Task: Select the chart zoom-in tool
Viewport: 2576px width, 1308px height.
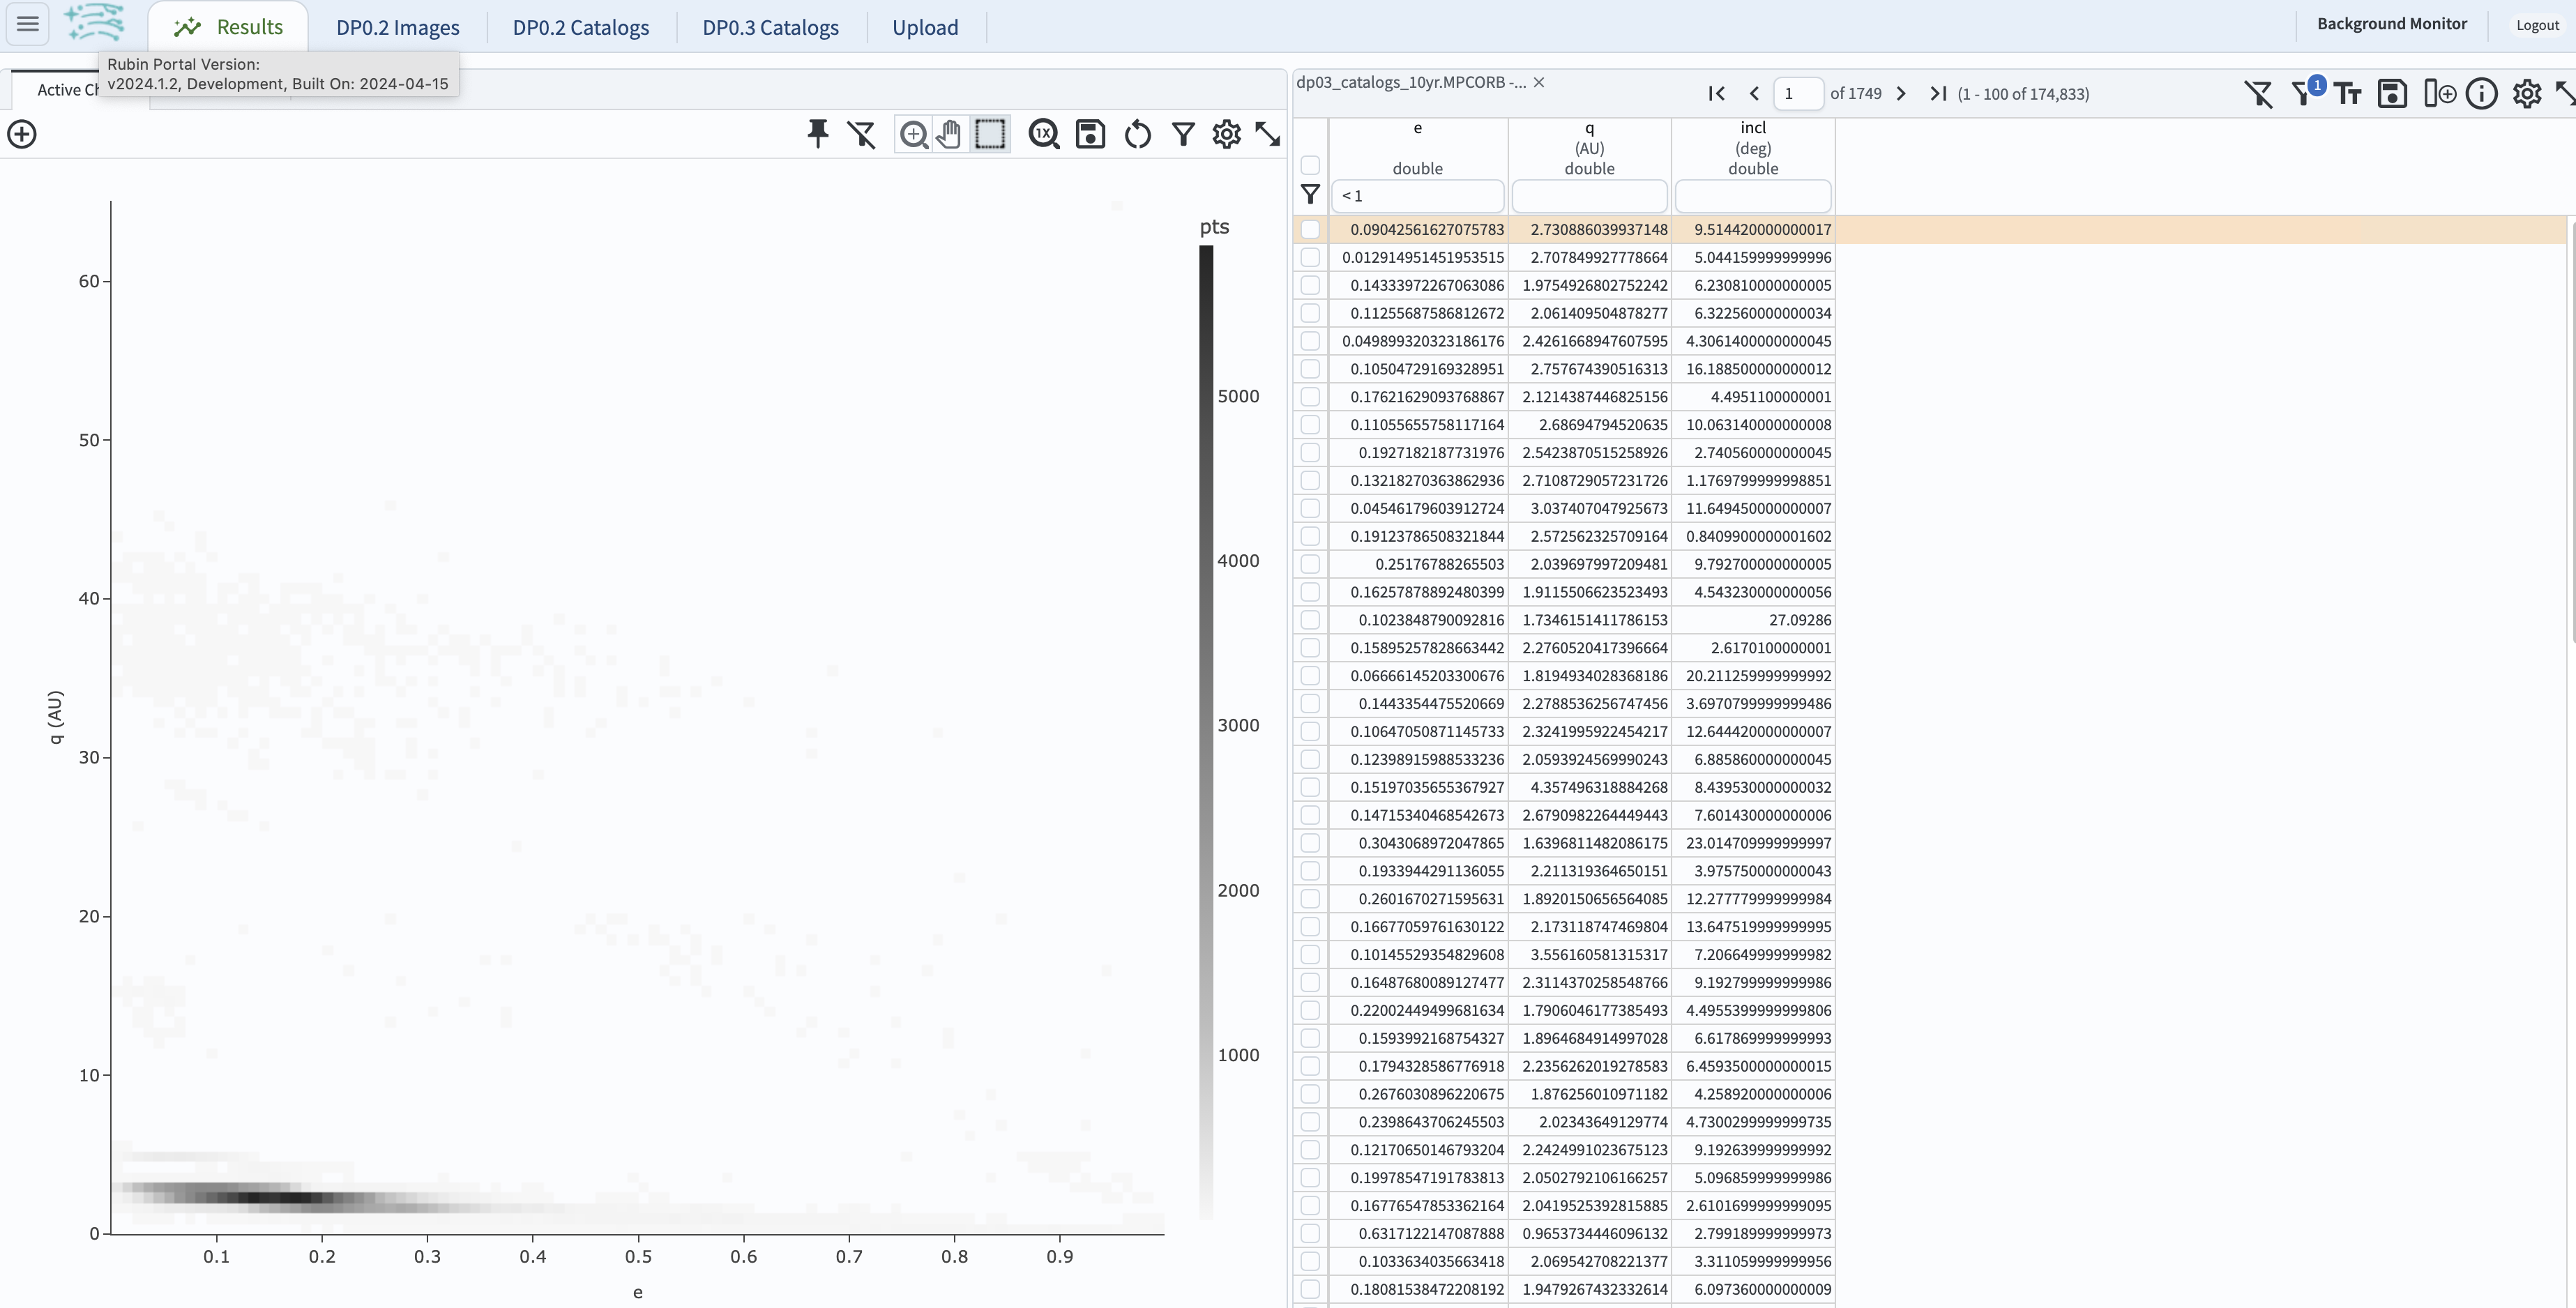Action: click(x=913, y=134)
